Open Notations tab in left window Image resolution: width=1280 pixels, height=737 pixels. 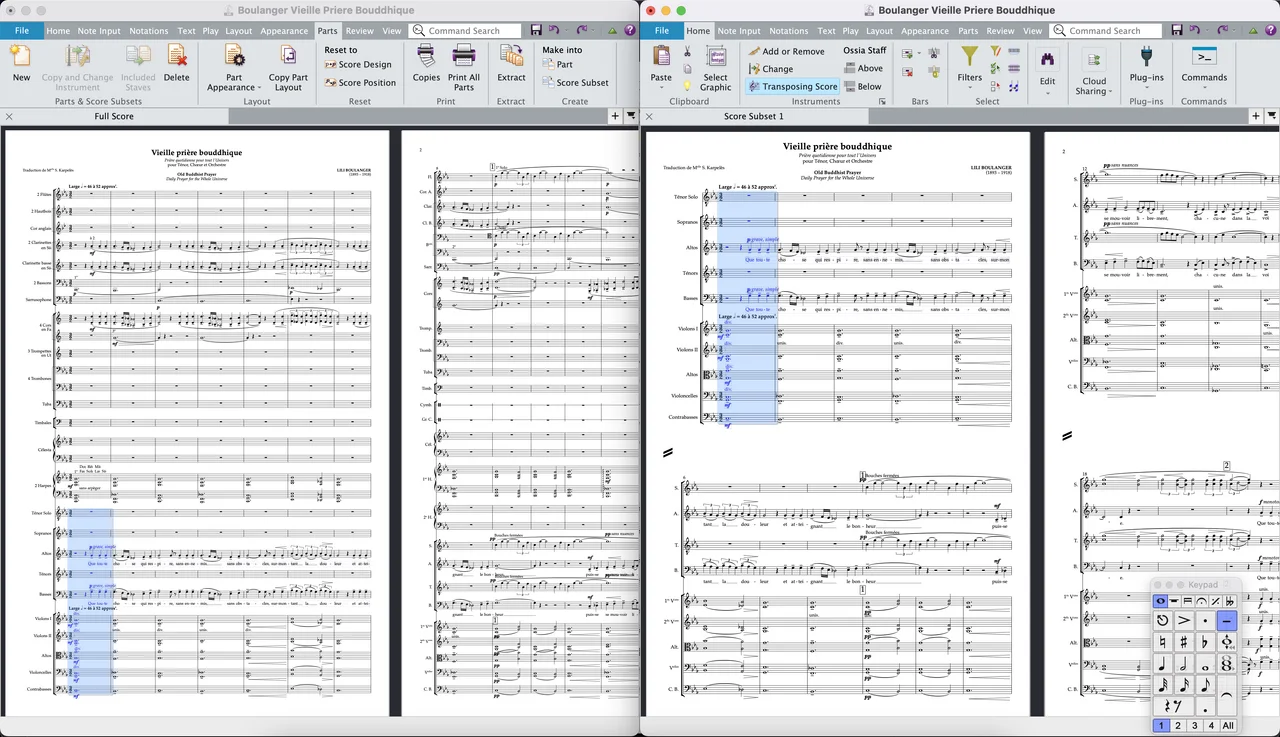[149, 31]
